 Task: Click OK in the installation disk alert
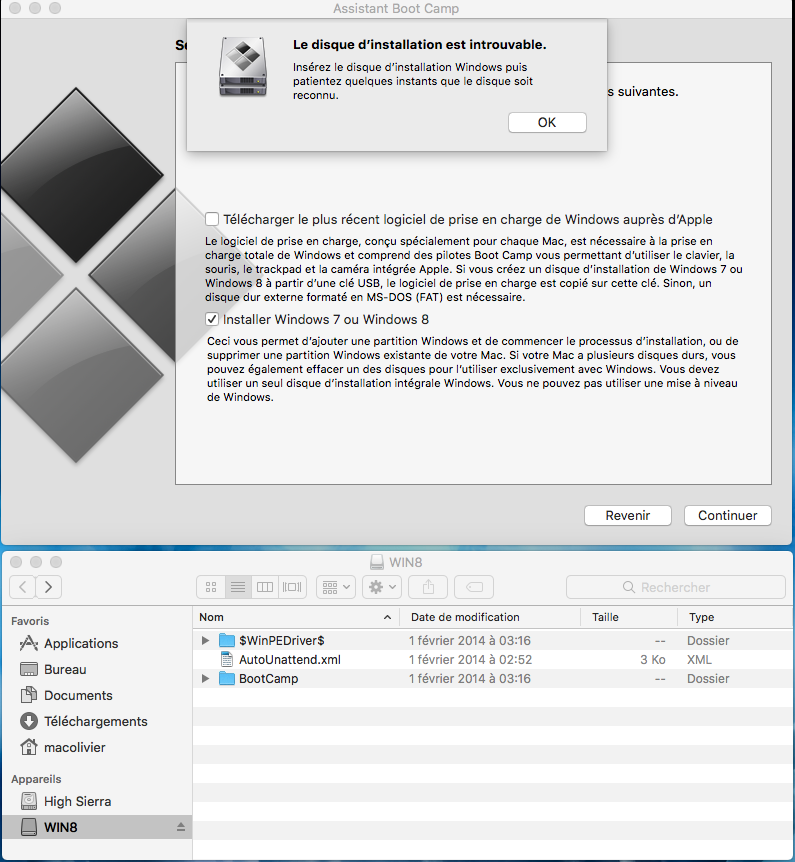(547, 123)
